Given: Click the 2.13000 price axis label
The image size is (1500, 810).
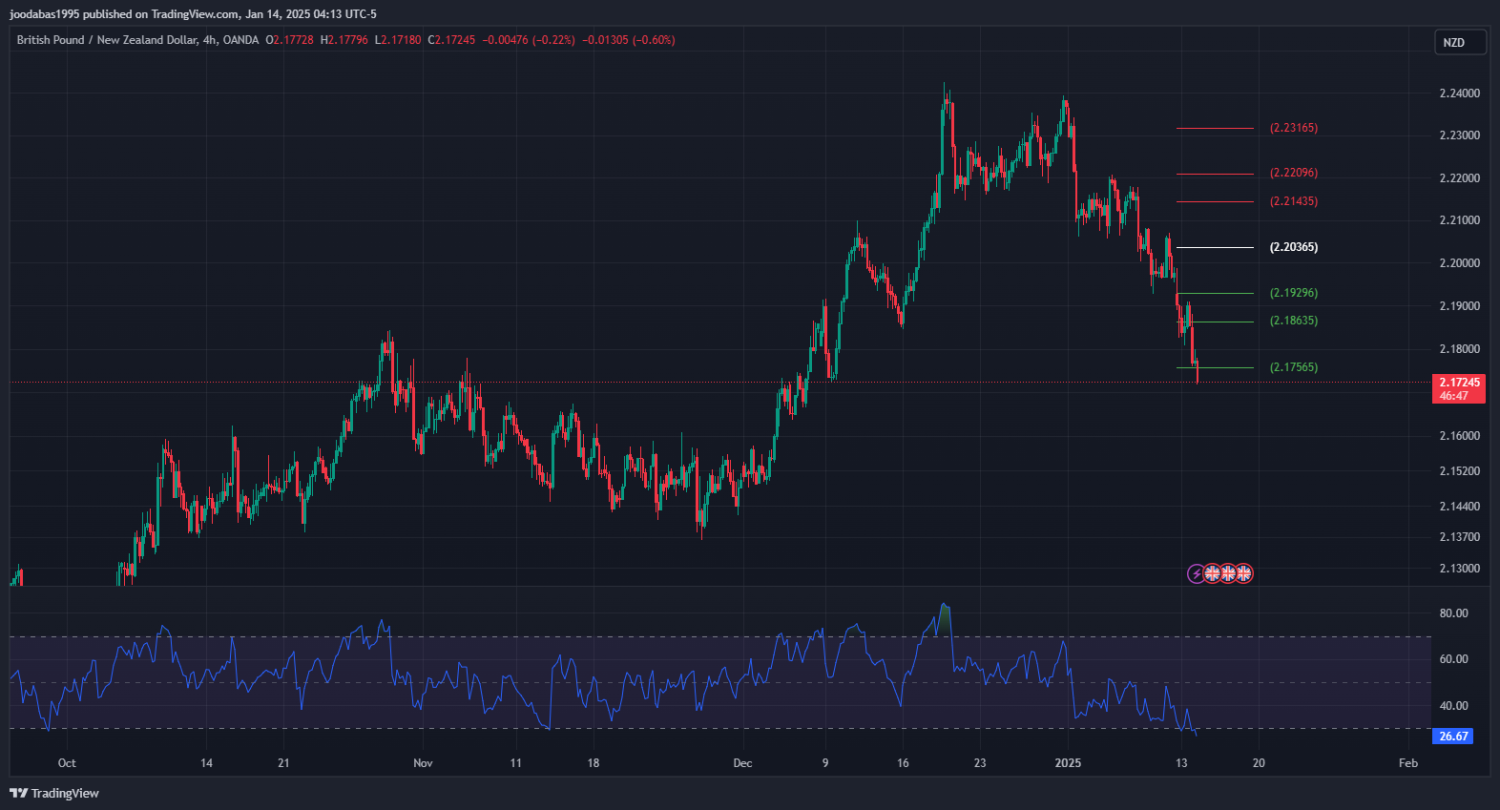Looking at the screenshot, I should (x=1459, y=568).
